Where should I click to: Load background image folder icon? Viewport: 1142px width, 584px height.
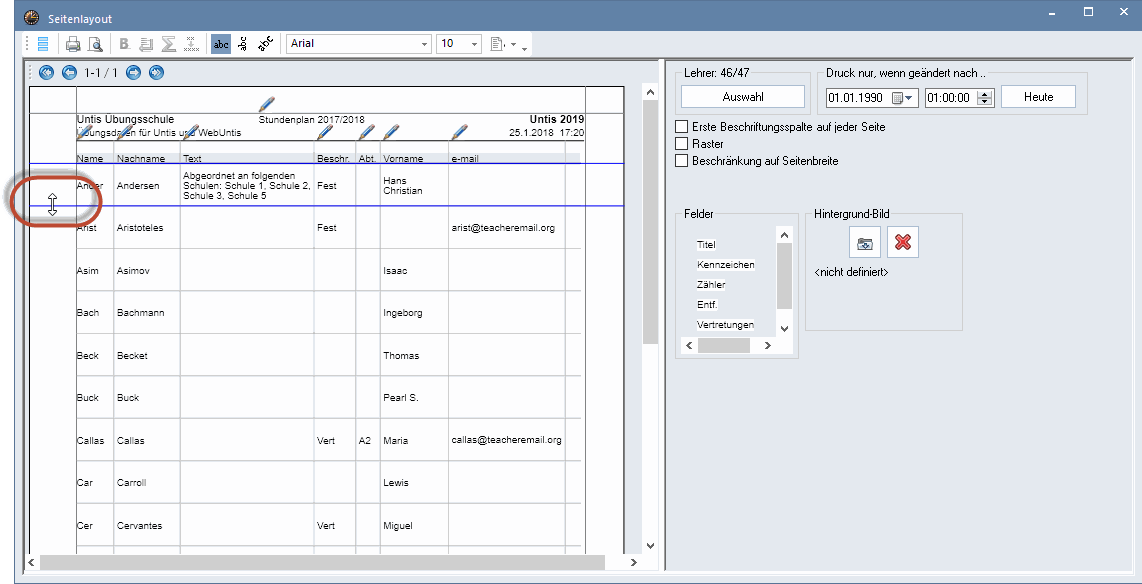865,242
